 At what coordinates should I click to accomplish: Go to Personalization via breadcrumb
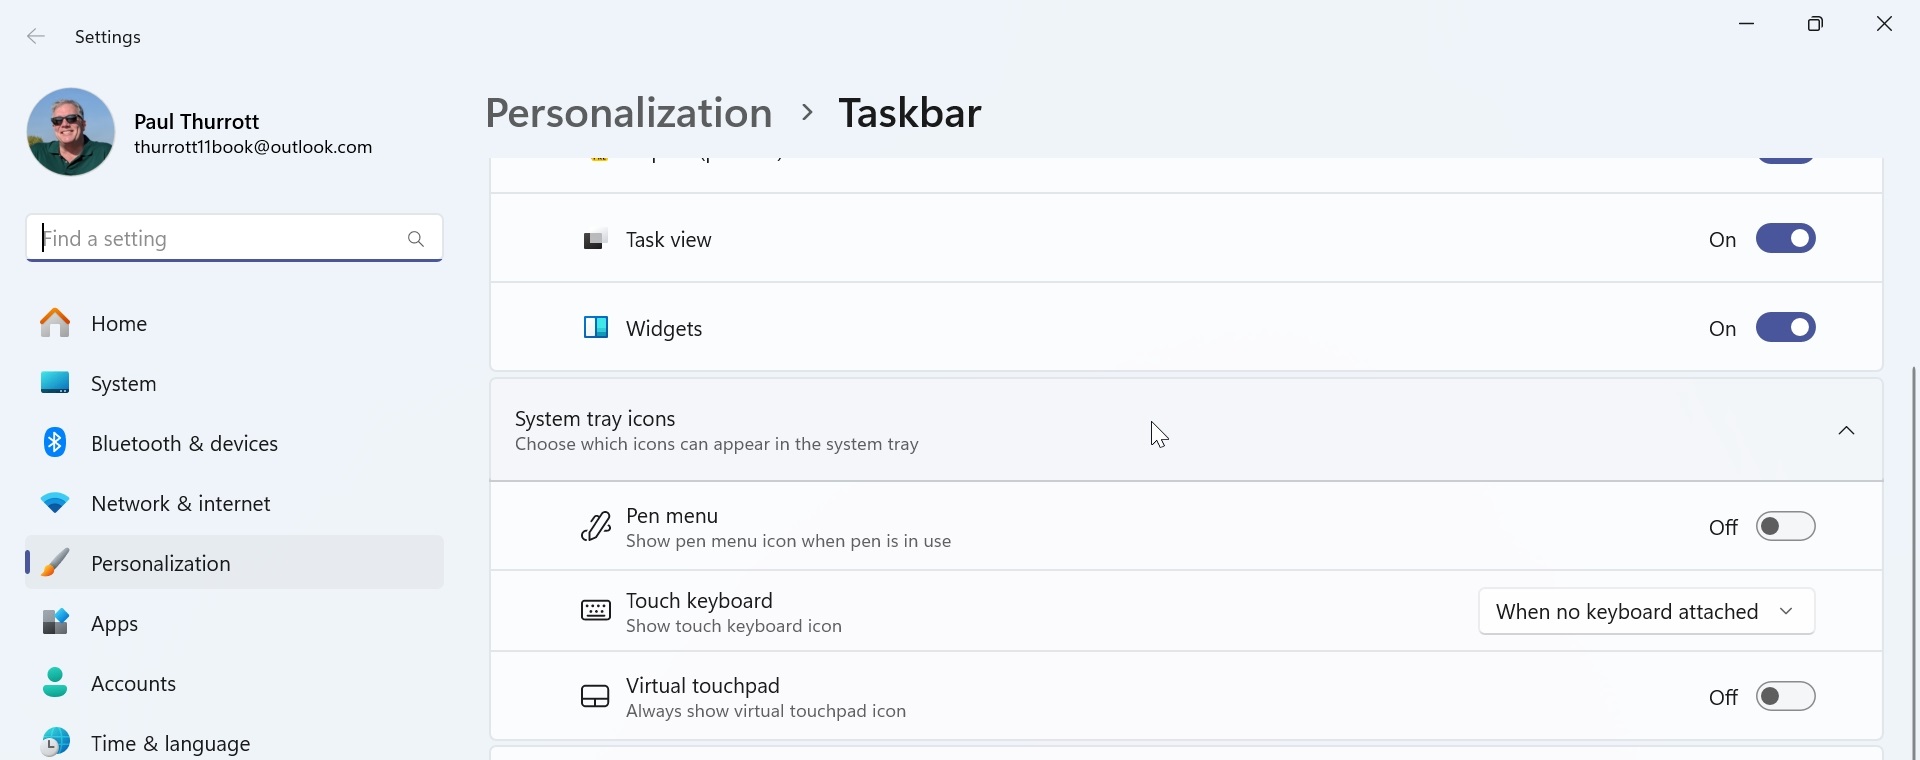(629, 113)
